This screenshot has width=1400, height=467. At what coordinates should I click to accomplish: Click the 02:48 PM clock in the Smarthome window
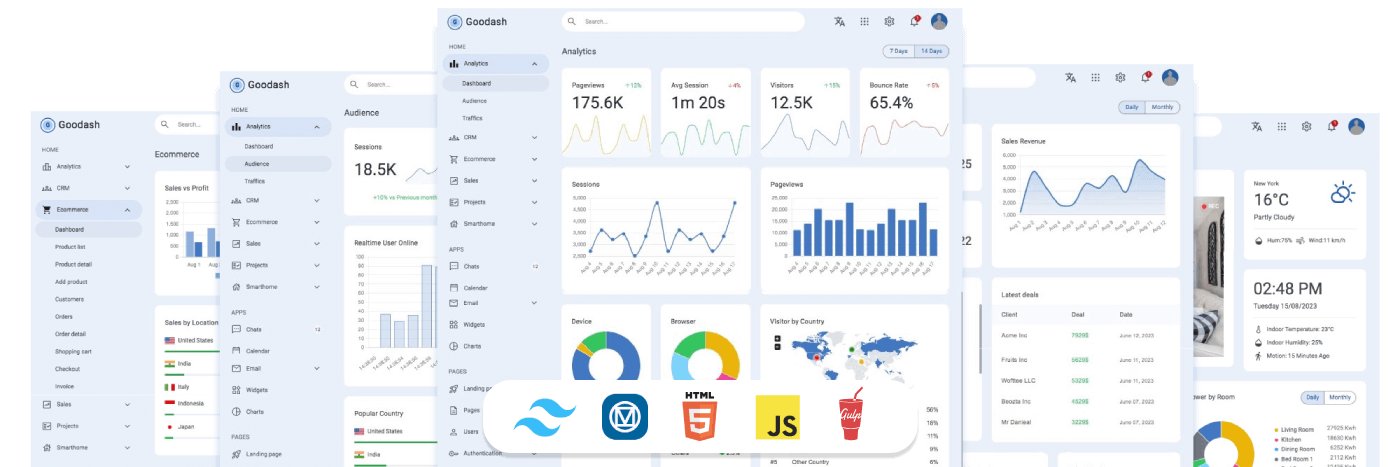click(x=1288, y=288)
